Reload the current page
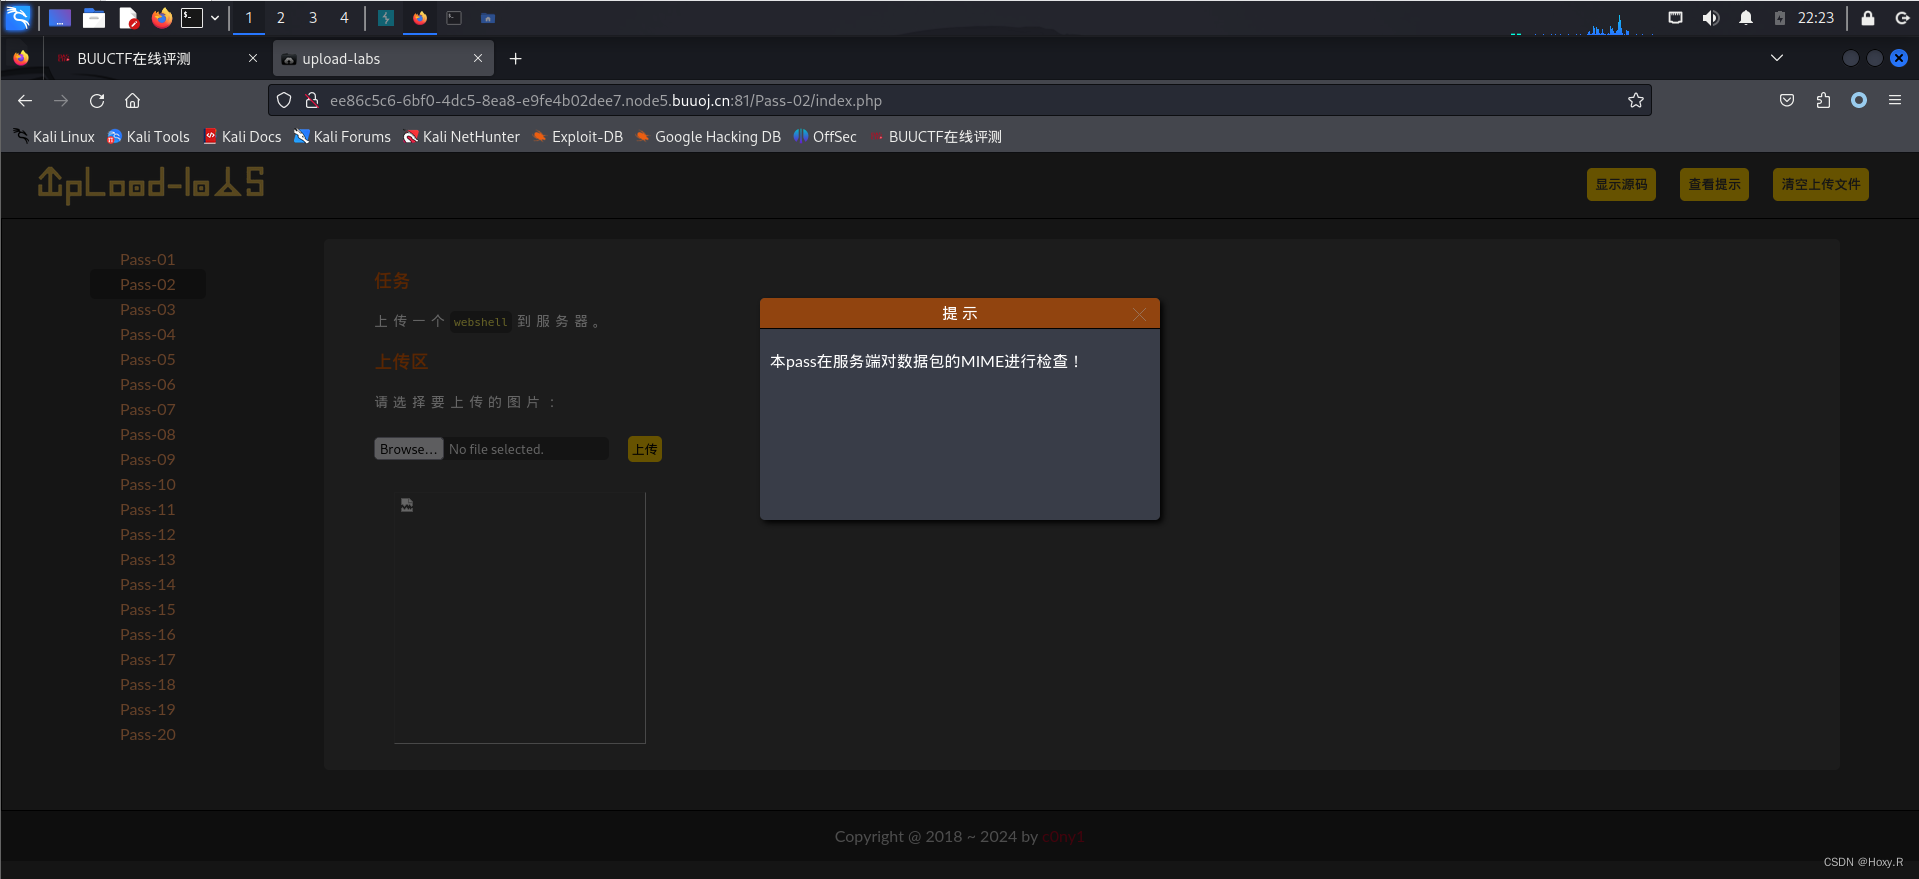 [x=97, y=100]
